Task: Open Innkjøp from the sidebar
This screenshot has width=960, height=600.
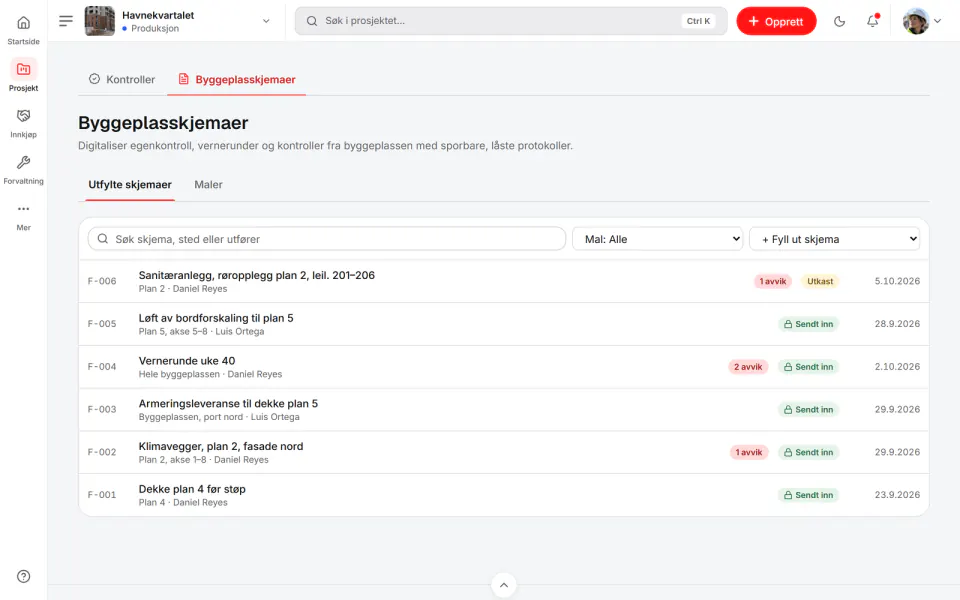Action: coord(23,122)
